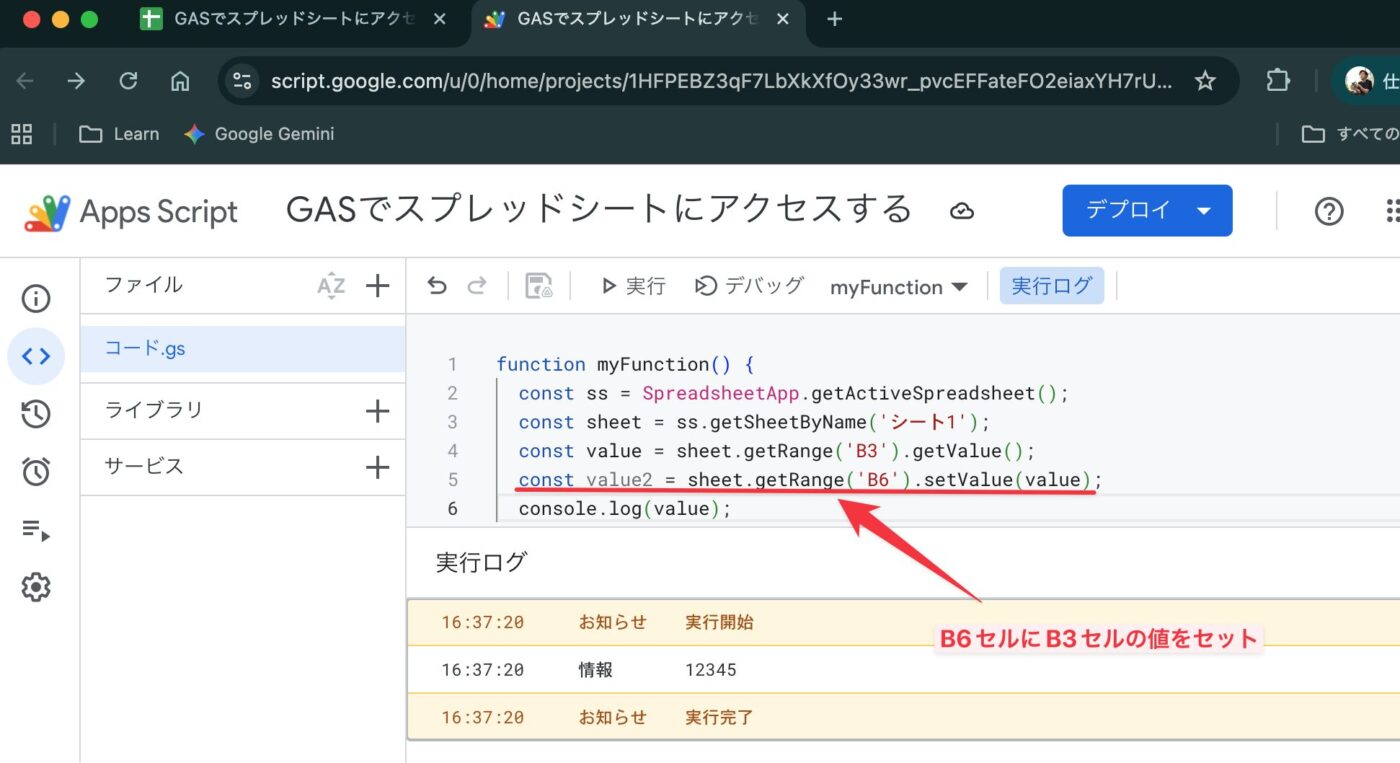Screen dimensions: 1400x763
Task: Open Project Settings gear icon
Action: coord(36,587)
